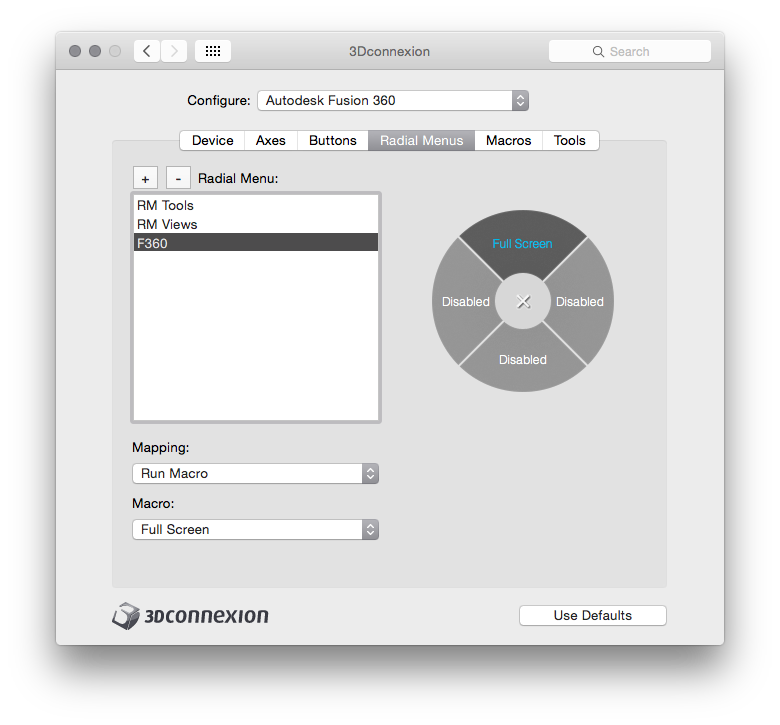Go back with the left chevron button
780x725 pixels.
click(147, 51)
